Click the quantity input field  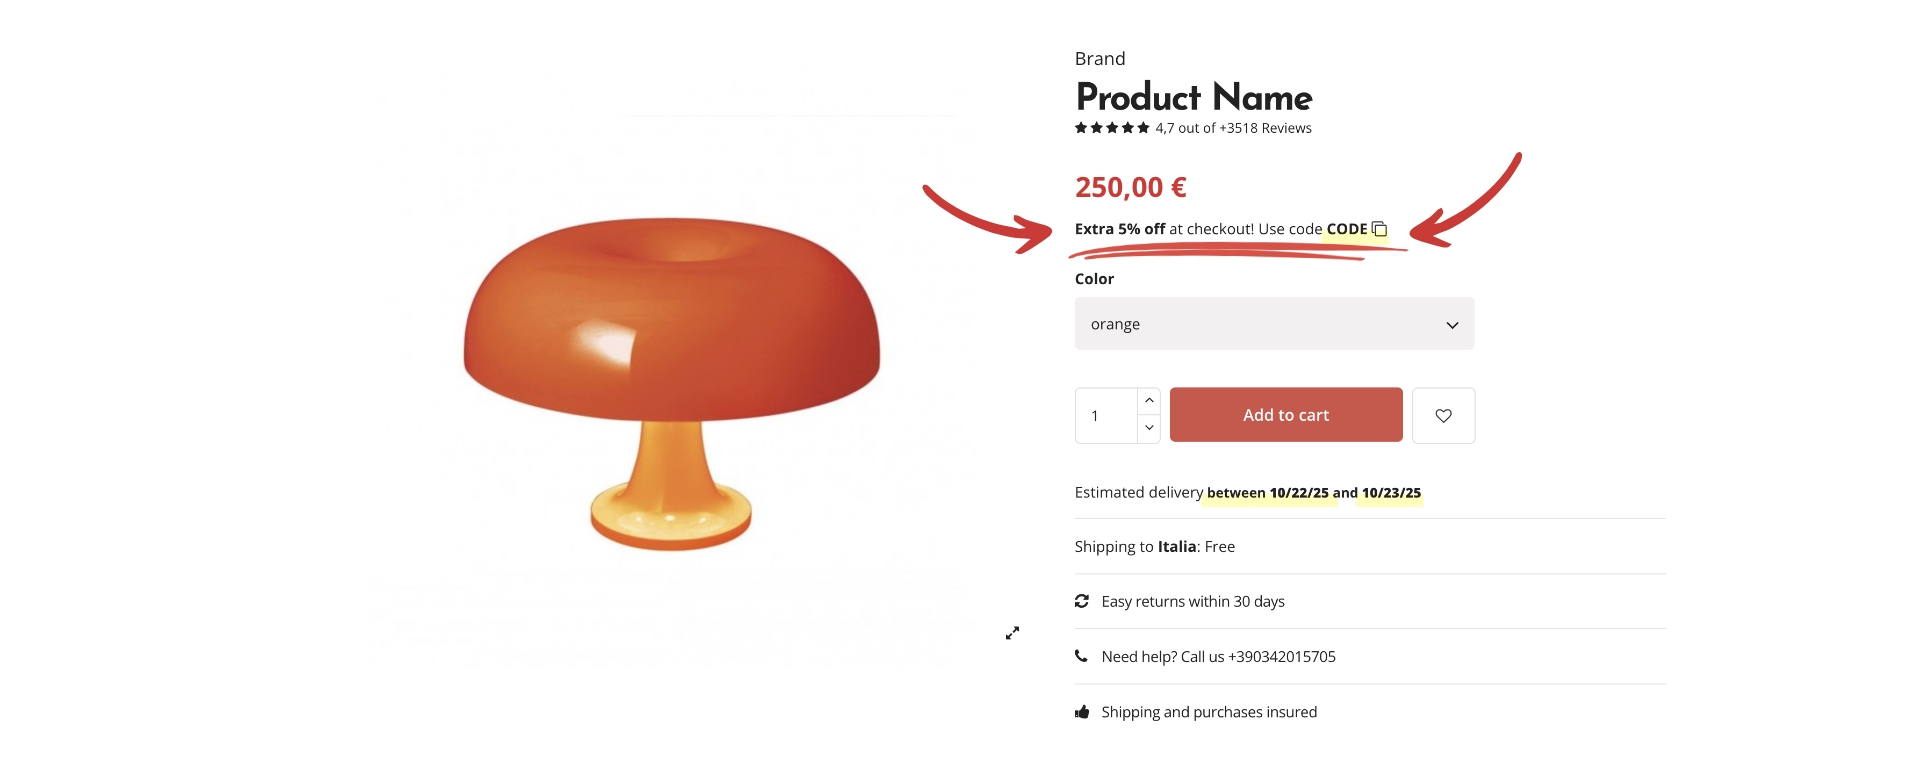[x=1106, y=415]
